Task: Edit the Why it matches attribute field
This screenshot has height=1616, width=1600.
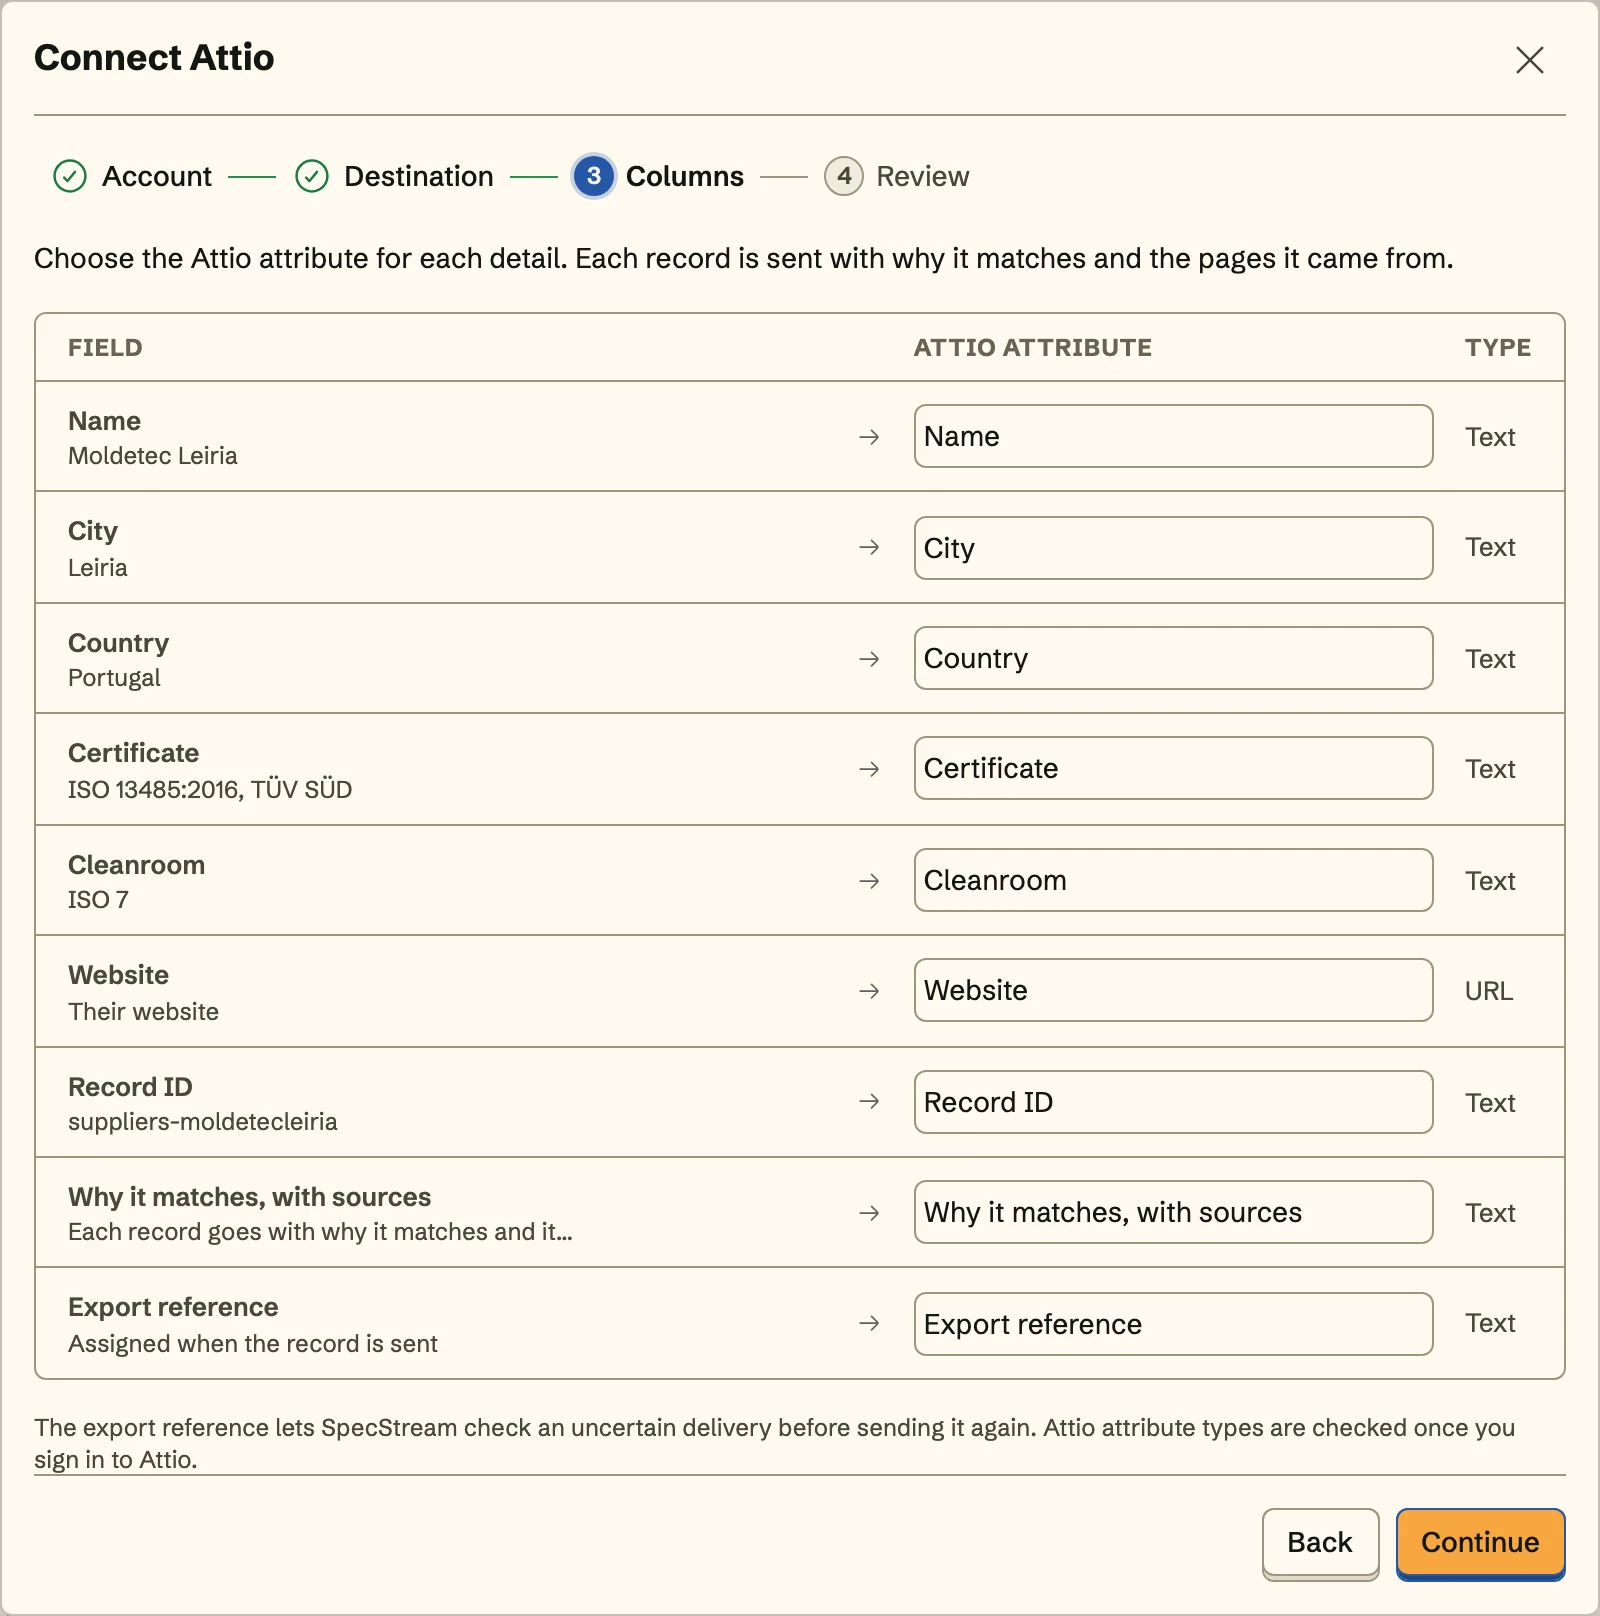Action: tap(1173, 1212)
